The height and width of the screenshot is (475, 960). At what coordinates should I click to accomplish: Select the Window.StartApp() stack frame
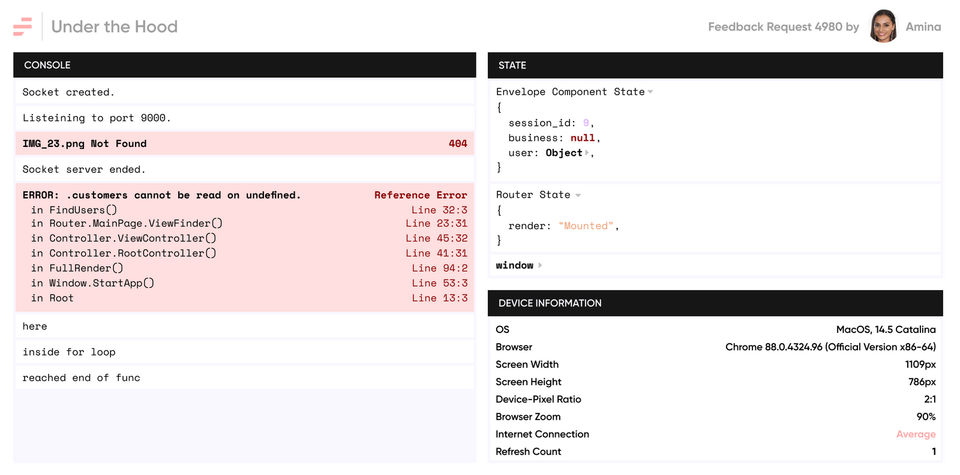[x=92, y=283]
